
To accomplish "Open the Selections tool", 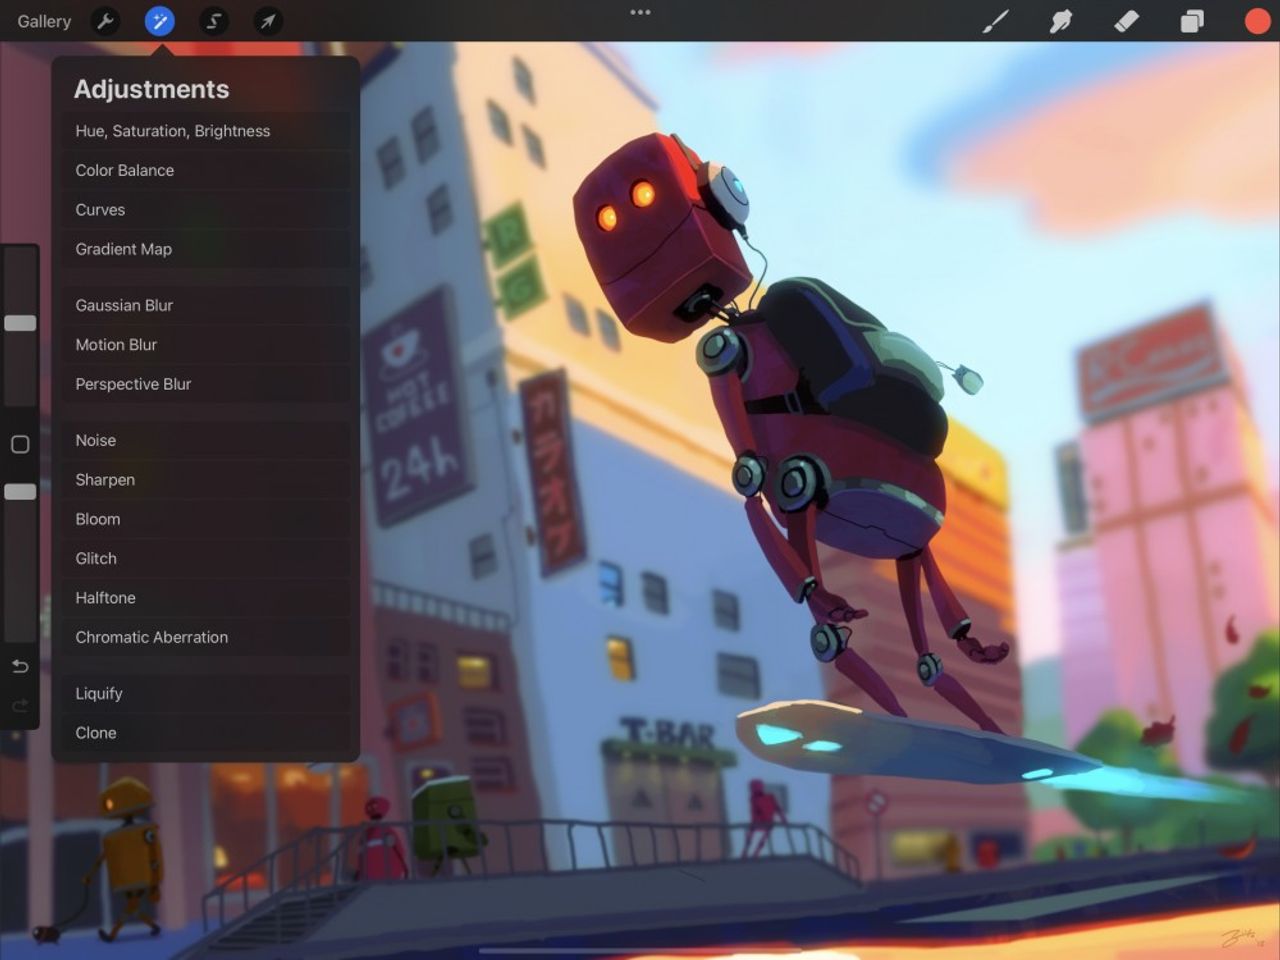I will tap(213, 21).
